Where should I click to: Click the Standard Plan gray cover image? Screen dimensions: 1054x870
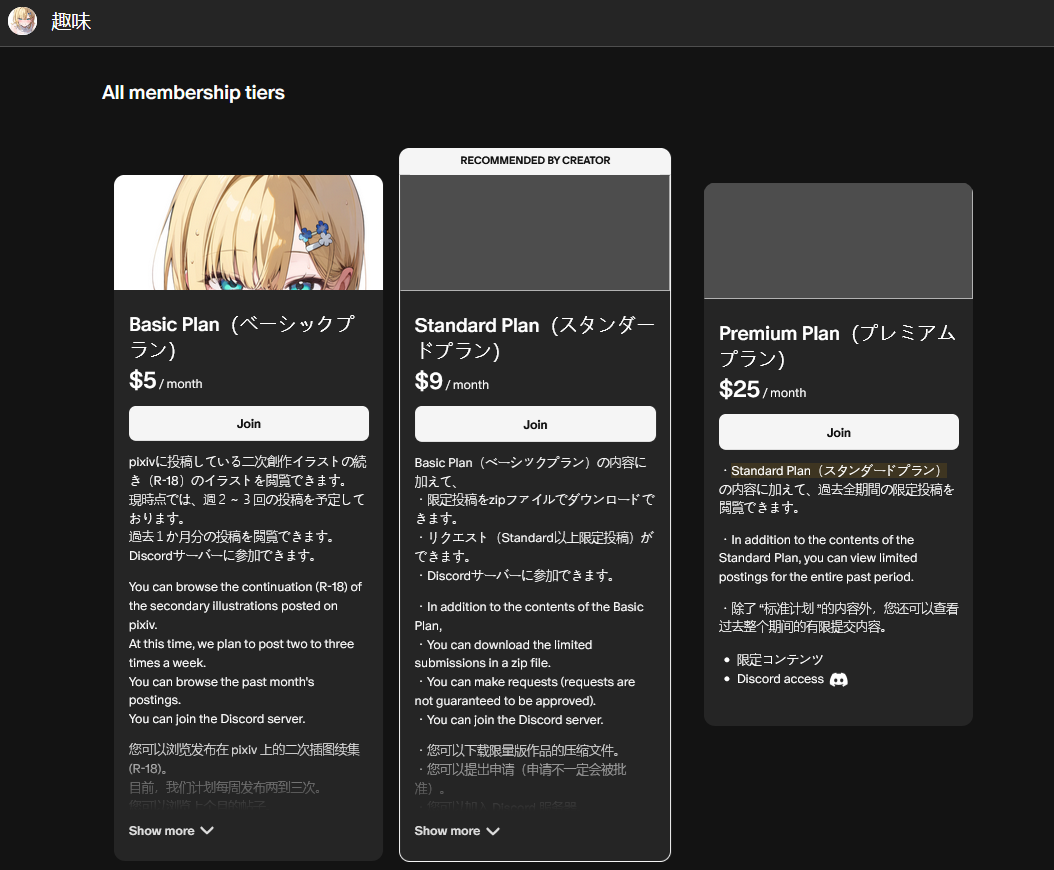point(535,233)
